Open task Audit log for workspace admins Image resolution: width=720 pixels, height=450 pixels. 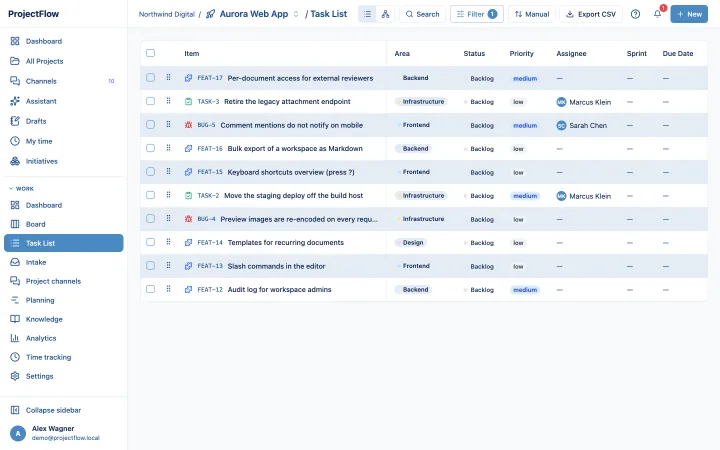coord(279,290)
